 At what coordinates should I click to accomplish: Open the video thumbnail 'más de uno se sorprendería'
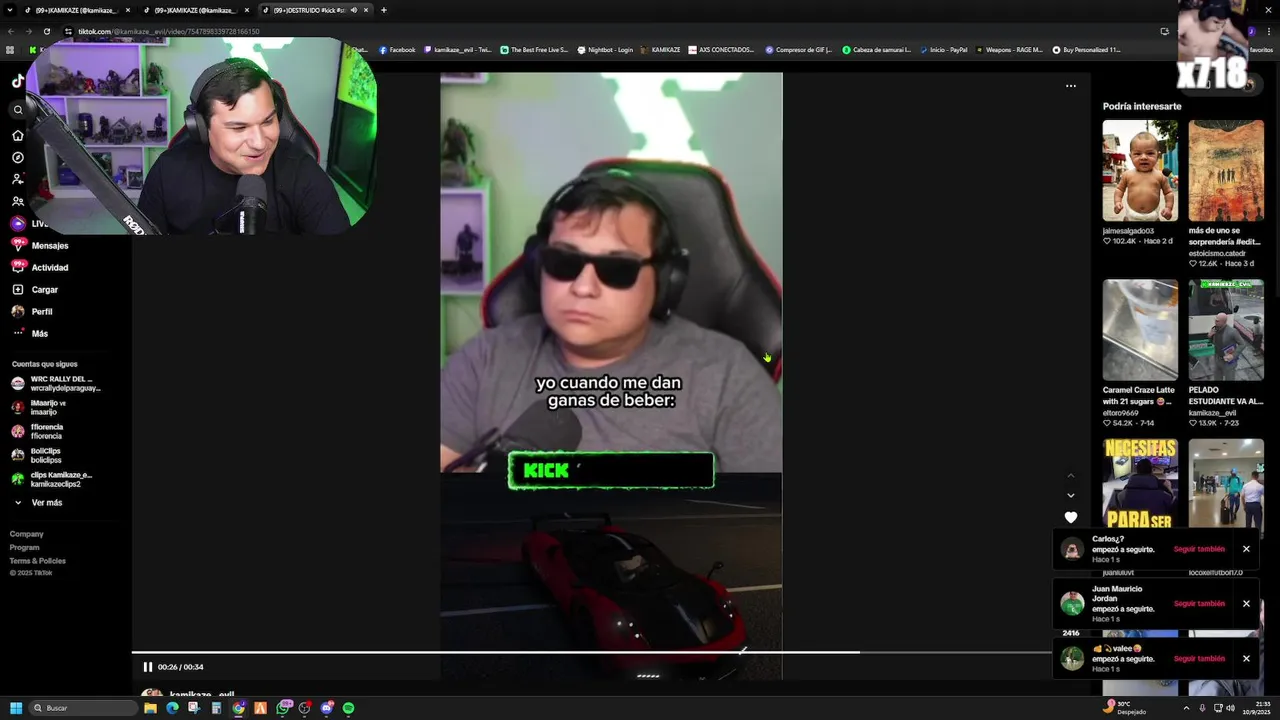[1226, 170]
